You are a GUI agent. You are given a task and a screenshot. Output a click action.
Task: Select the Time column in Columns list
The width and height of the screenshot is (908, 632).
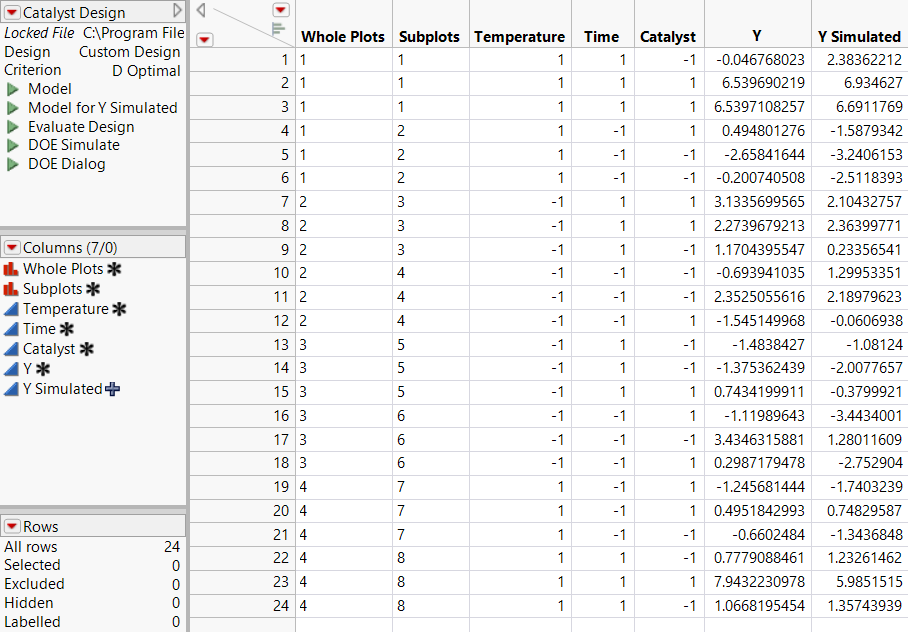(39, 329)
